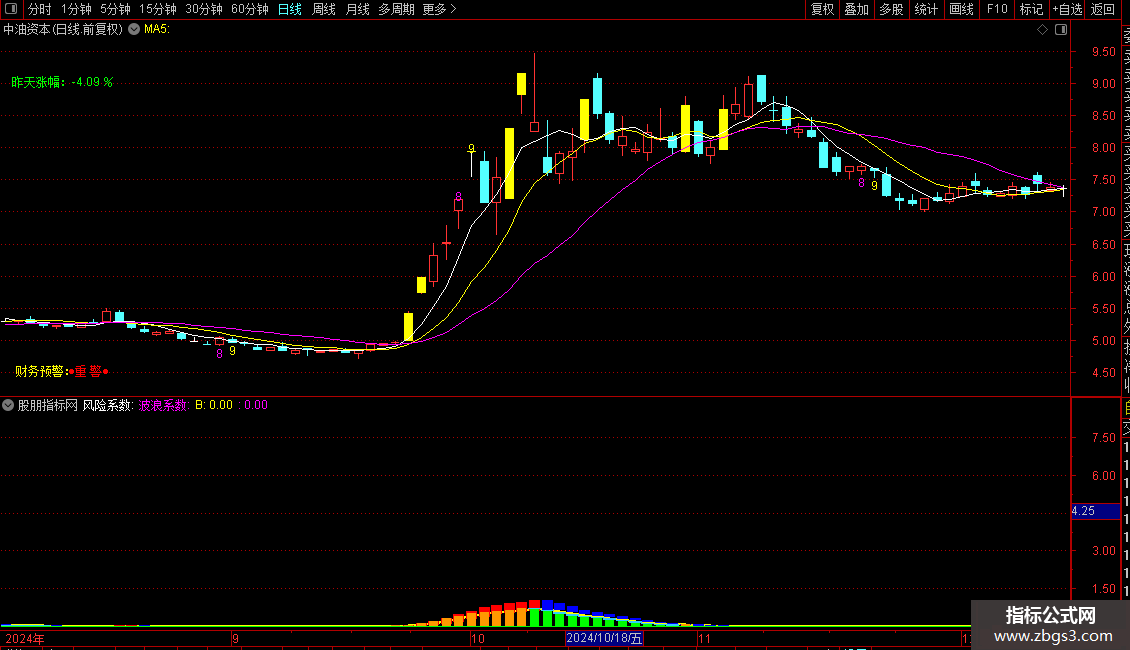
Task: Click the month 9 marker on time axis
Action: click(x=236, y=638)
